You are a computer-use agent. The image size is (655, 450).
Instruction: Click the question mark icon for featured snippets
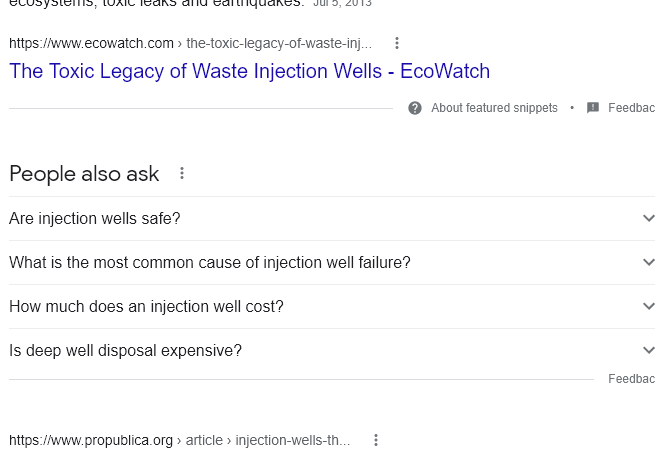415,108
